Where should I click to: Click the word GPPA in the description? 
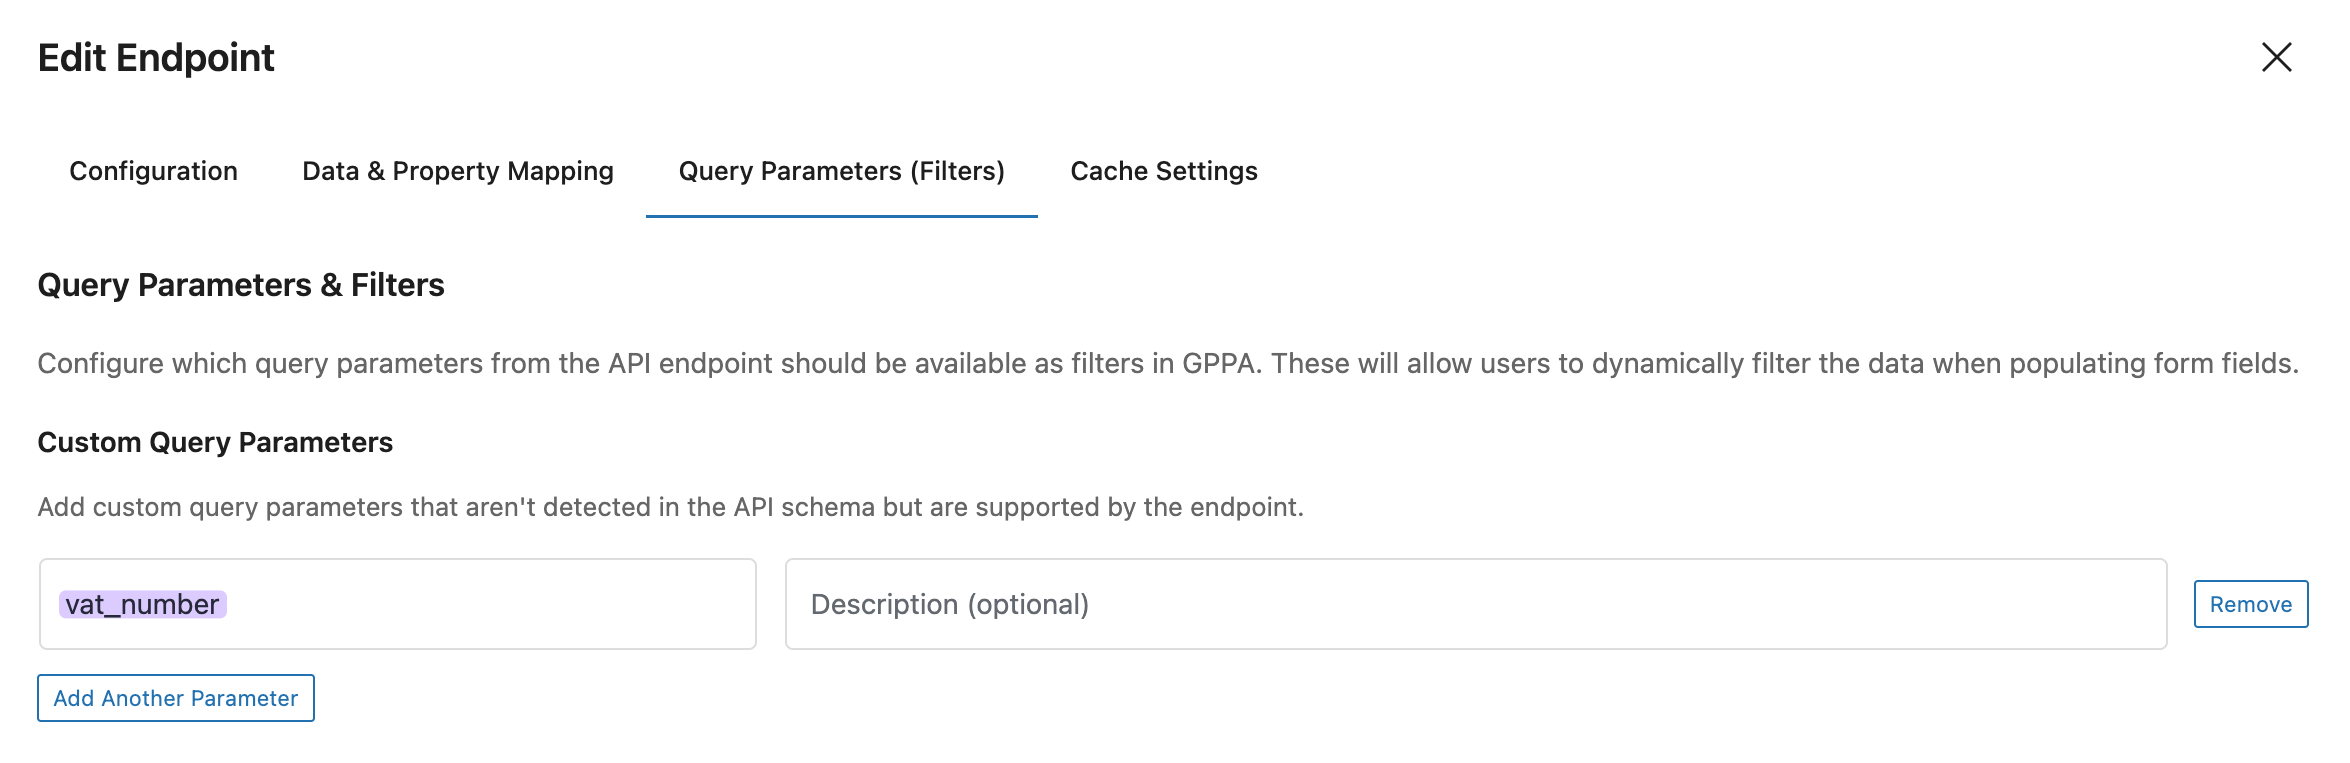pyautogui.click(x=1218, y=363)
